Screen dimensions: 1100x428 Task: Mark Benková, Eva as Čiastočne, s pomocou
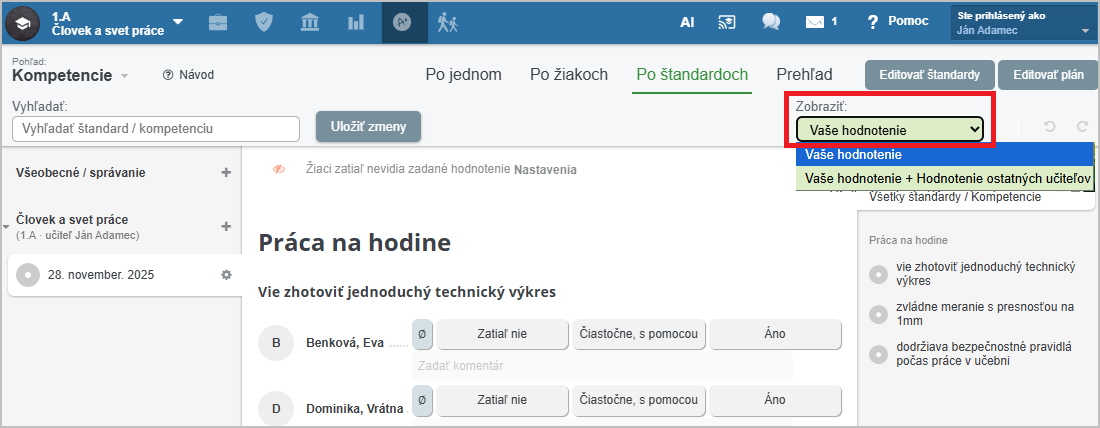[x=640, y=334]
